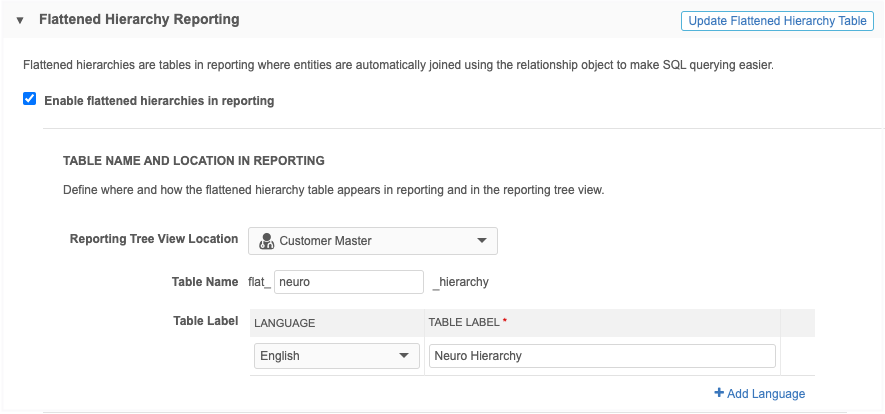Click the _hierarchy suffix text

461,282
